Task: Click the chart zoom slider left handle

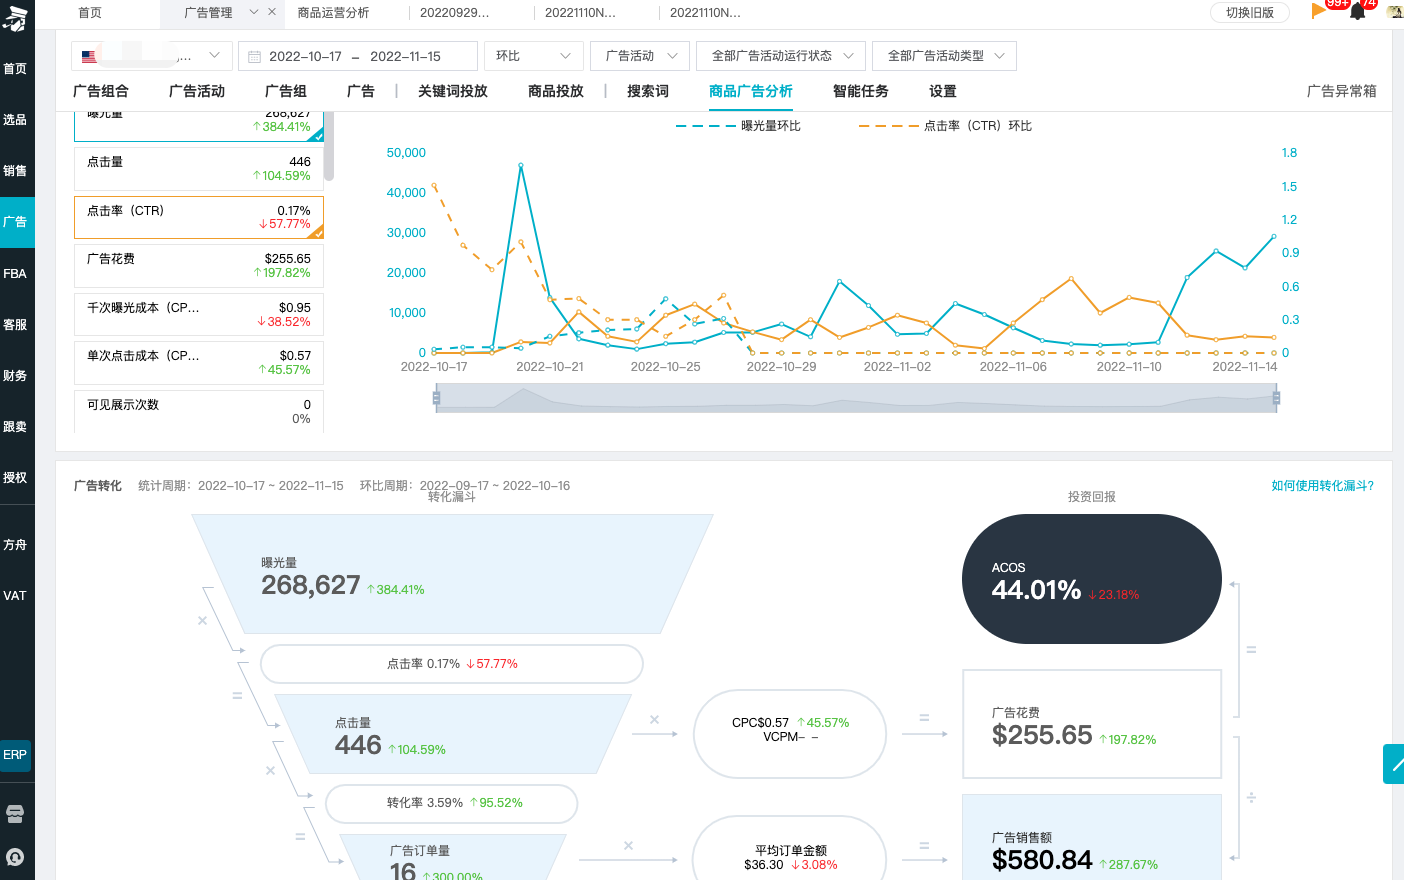Action: [436, 398]
